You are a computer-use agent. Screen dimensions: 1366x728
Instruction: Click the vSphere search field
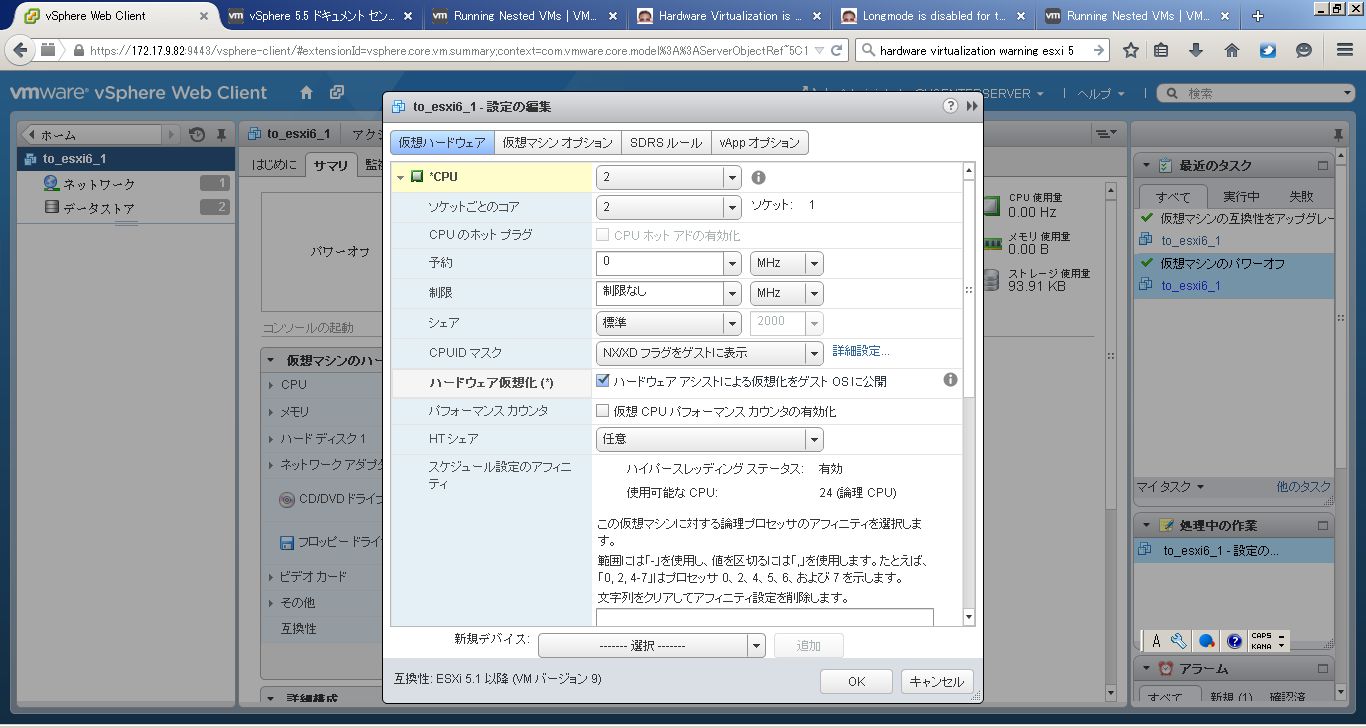click(1257, 93)
